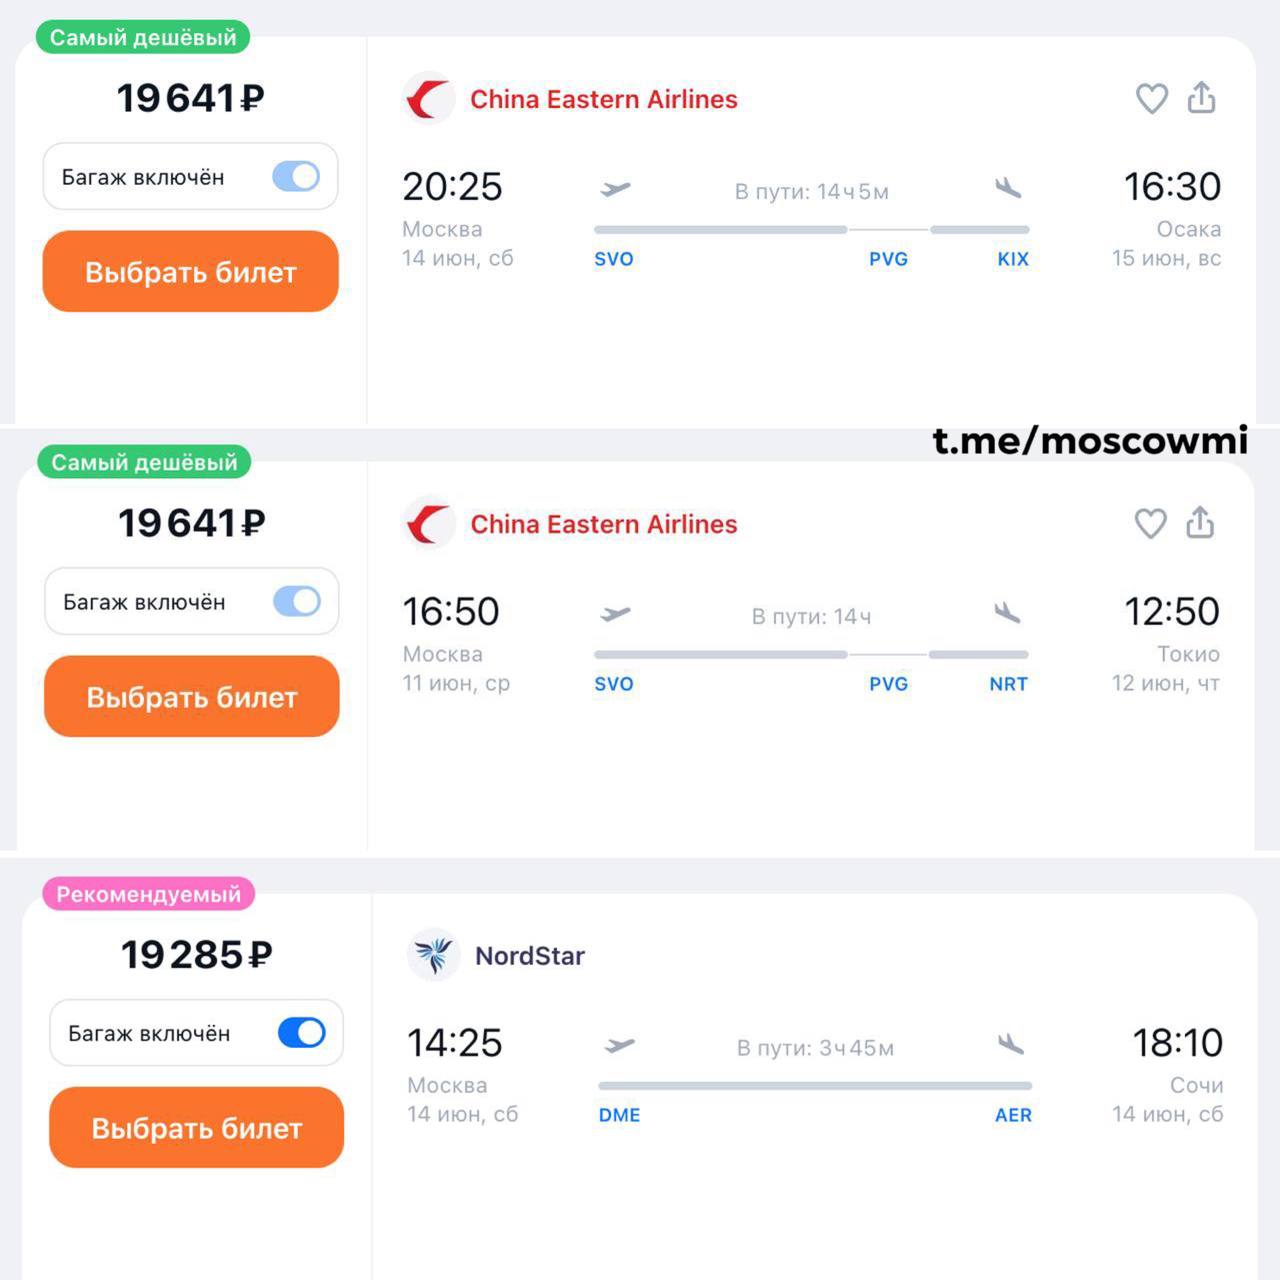Click takeoff plane icon on Sochi flight
The width and height of the screenshot is (1280, 1280).
point(620,1046)
